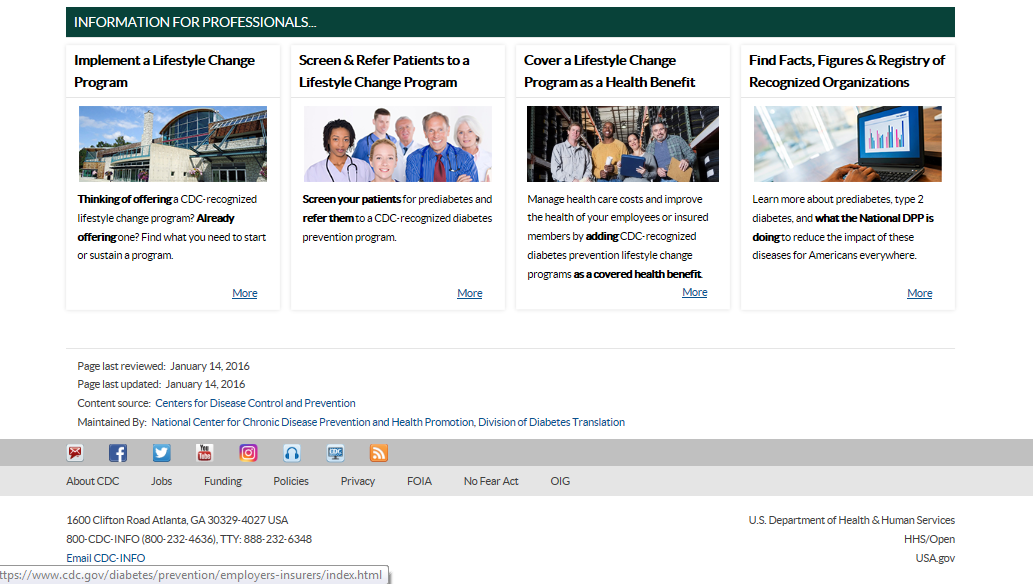Click 'Thinking of offering a CDC-recognized' paragraph

(172, 227)
